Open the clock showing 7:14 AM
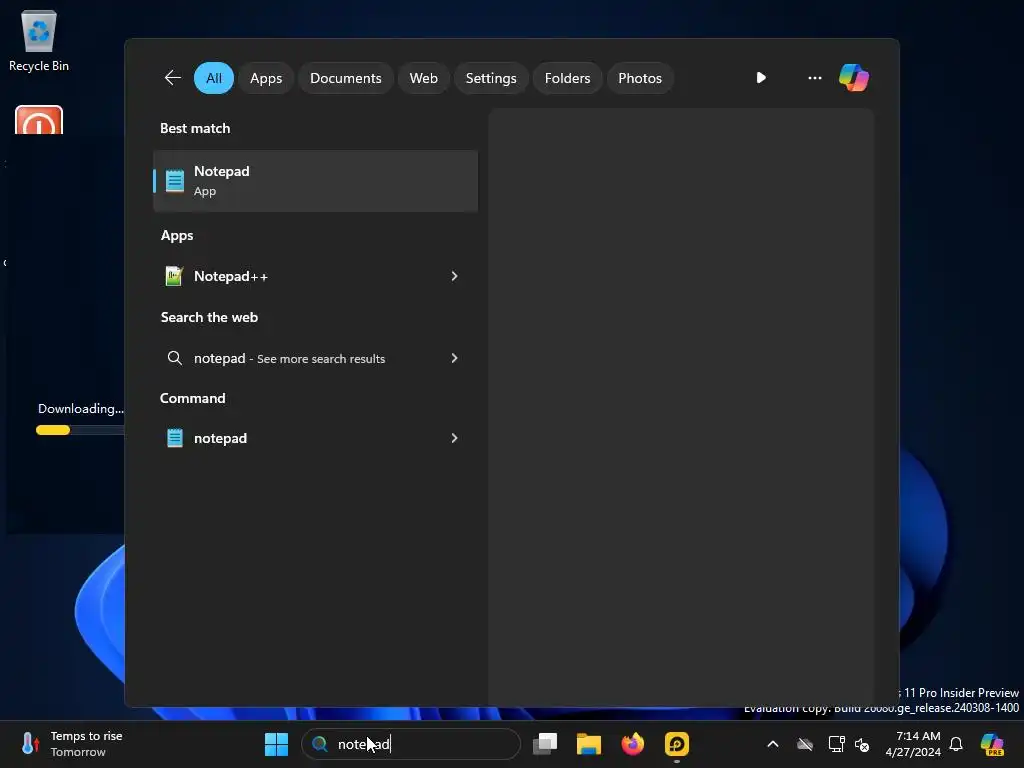Viewport: 1024px width, 768px height. 913,744
